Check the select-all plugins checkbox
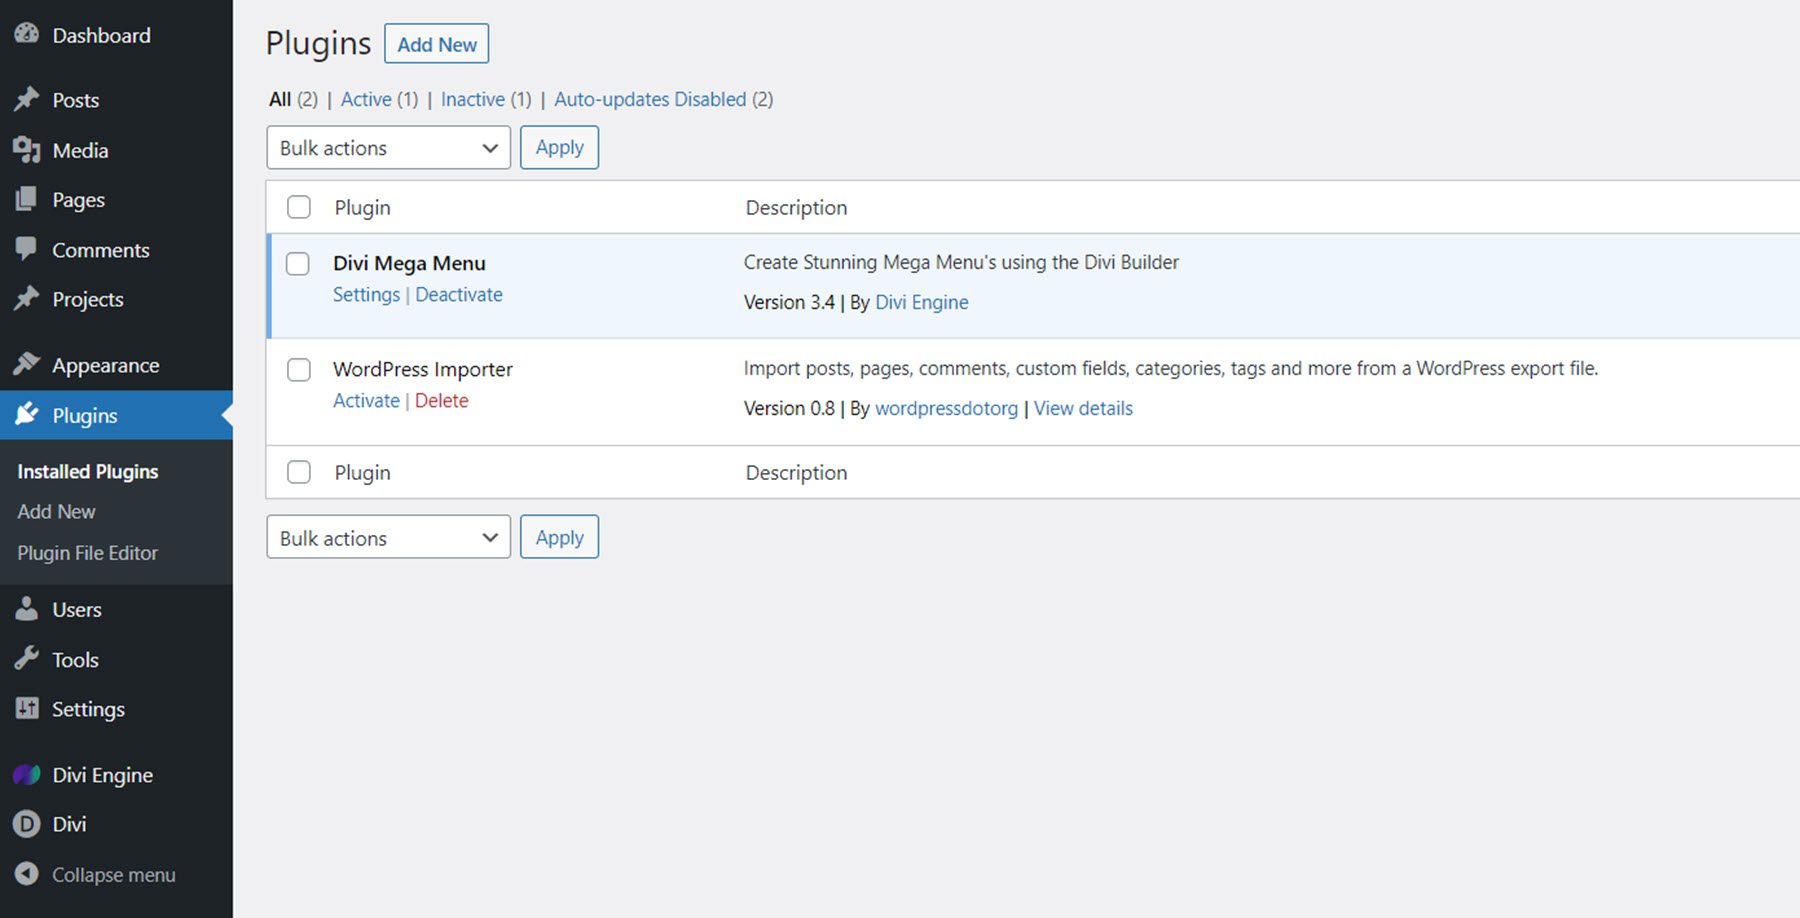1800x918 pixels. [298, 207]
